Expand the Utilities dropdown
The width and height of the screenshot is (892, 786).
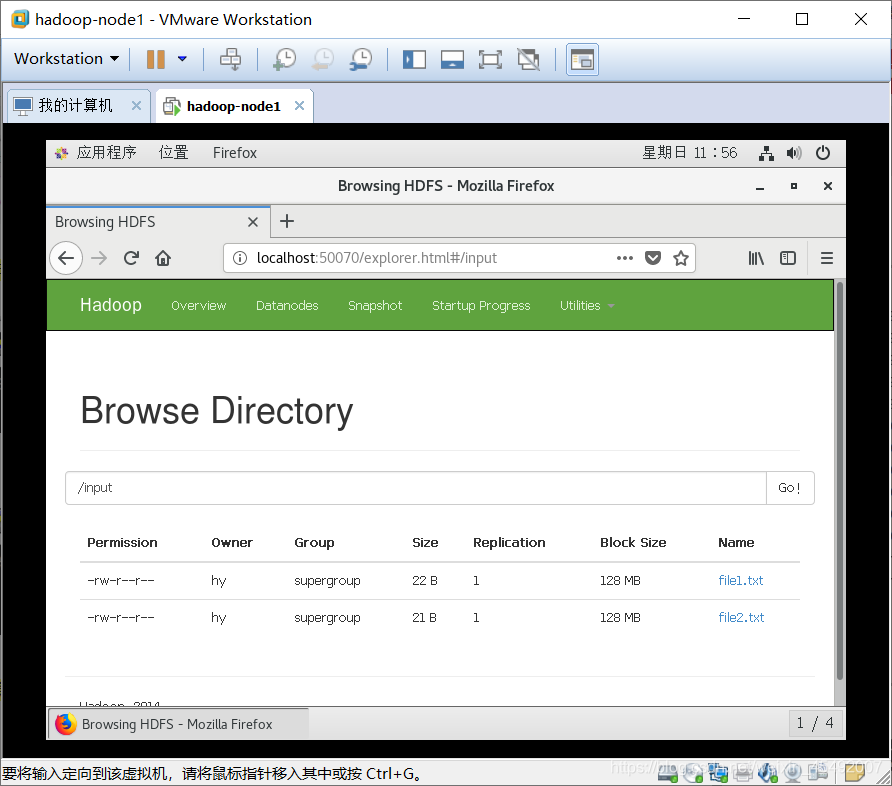coord(587,305)
